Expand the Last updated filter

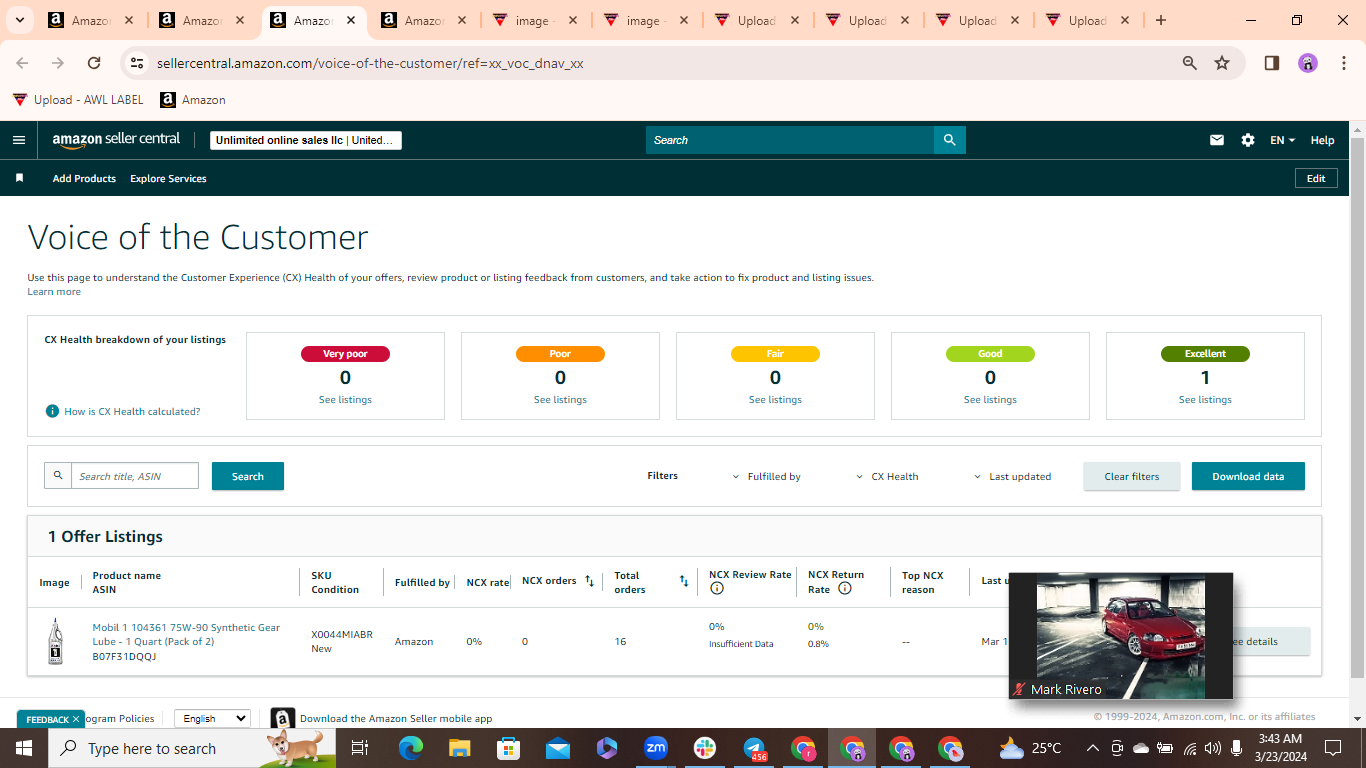click(1012, 477)
